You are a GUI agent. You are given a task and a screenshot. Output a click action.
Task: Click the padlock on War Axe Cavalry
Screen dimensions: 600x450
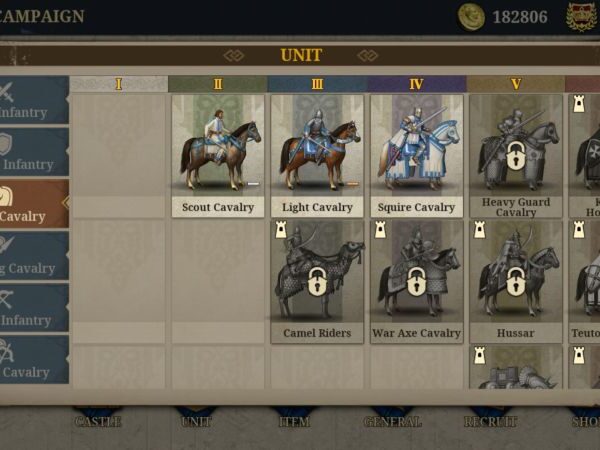coord(416,281)
